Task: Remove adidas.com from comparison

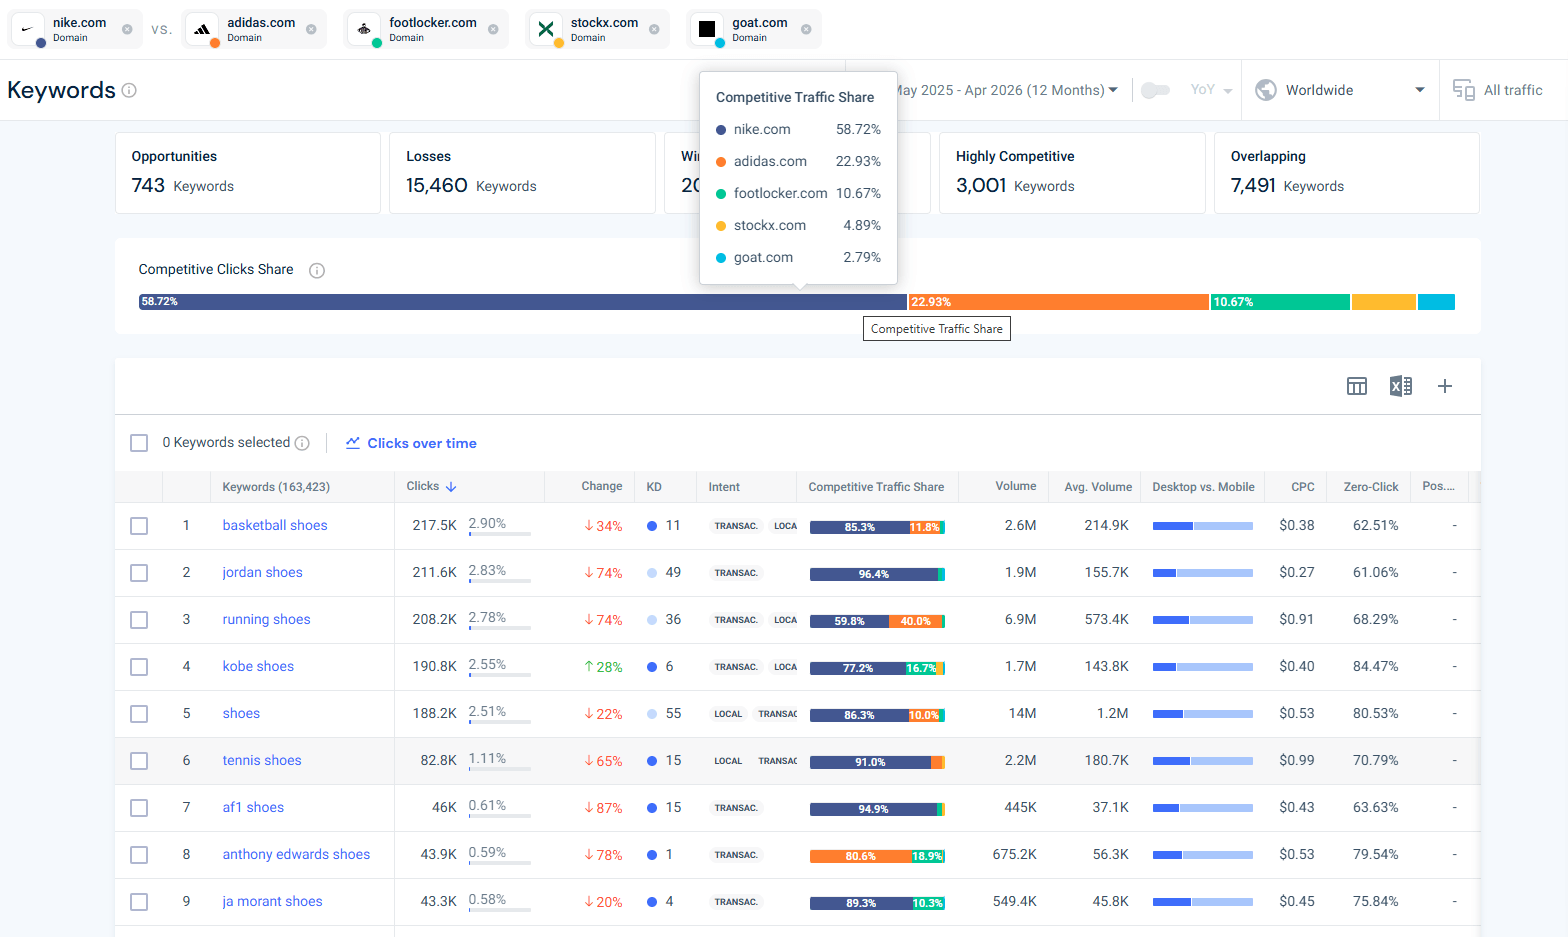Action: coord(311,29)
